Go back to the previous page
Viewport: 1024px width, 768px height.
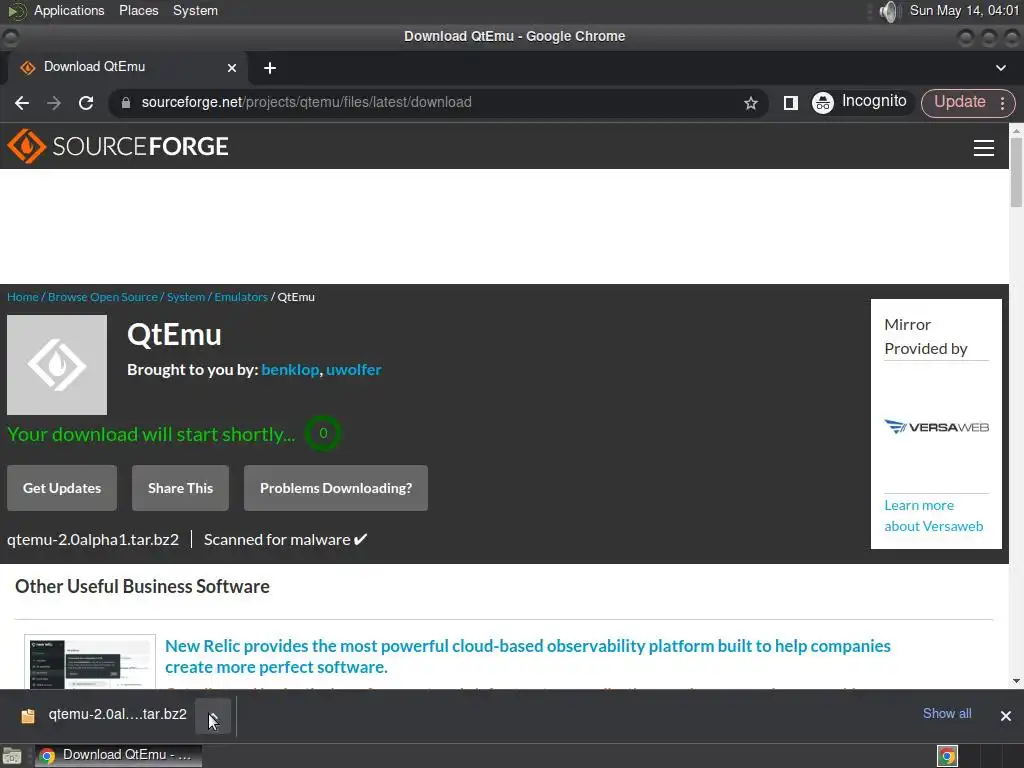pos(22,103)
